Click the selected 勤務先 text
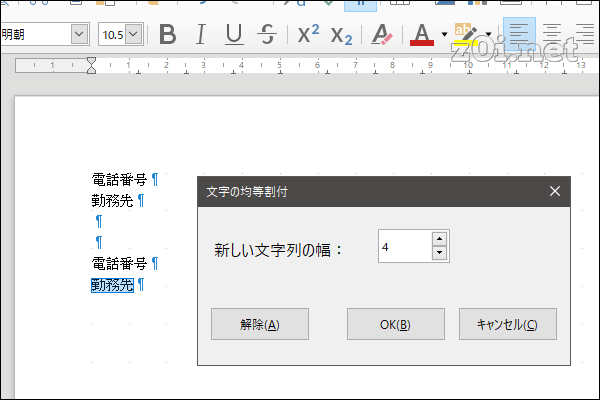Image resolution: width=600 pixels, height=400 pixels. pyautogui.click(x=112, y=285)
